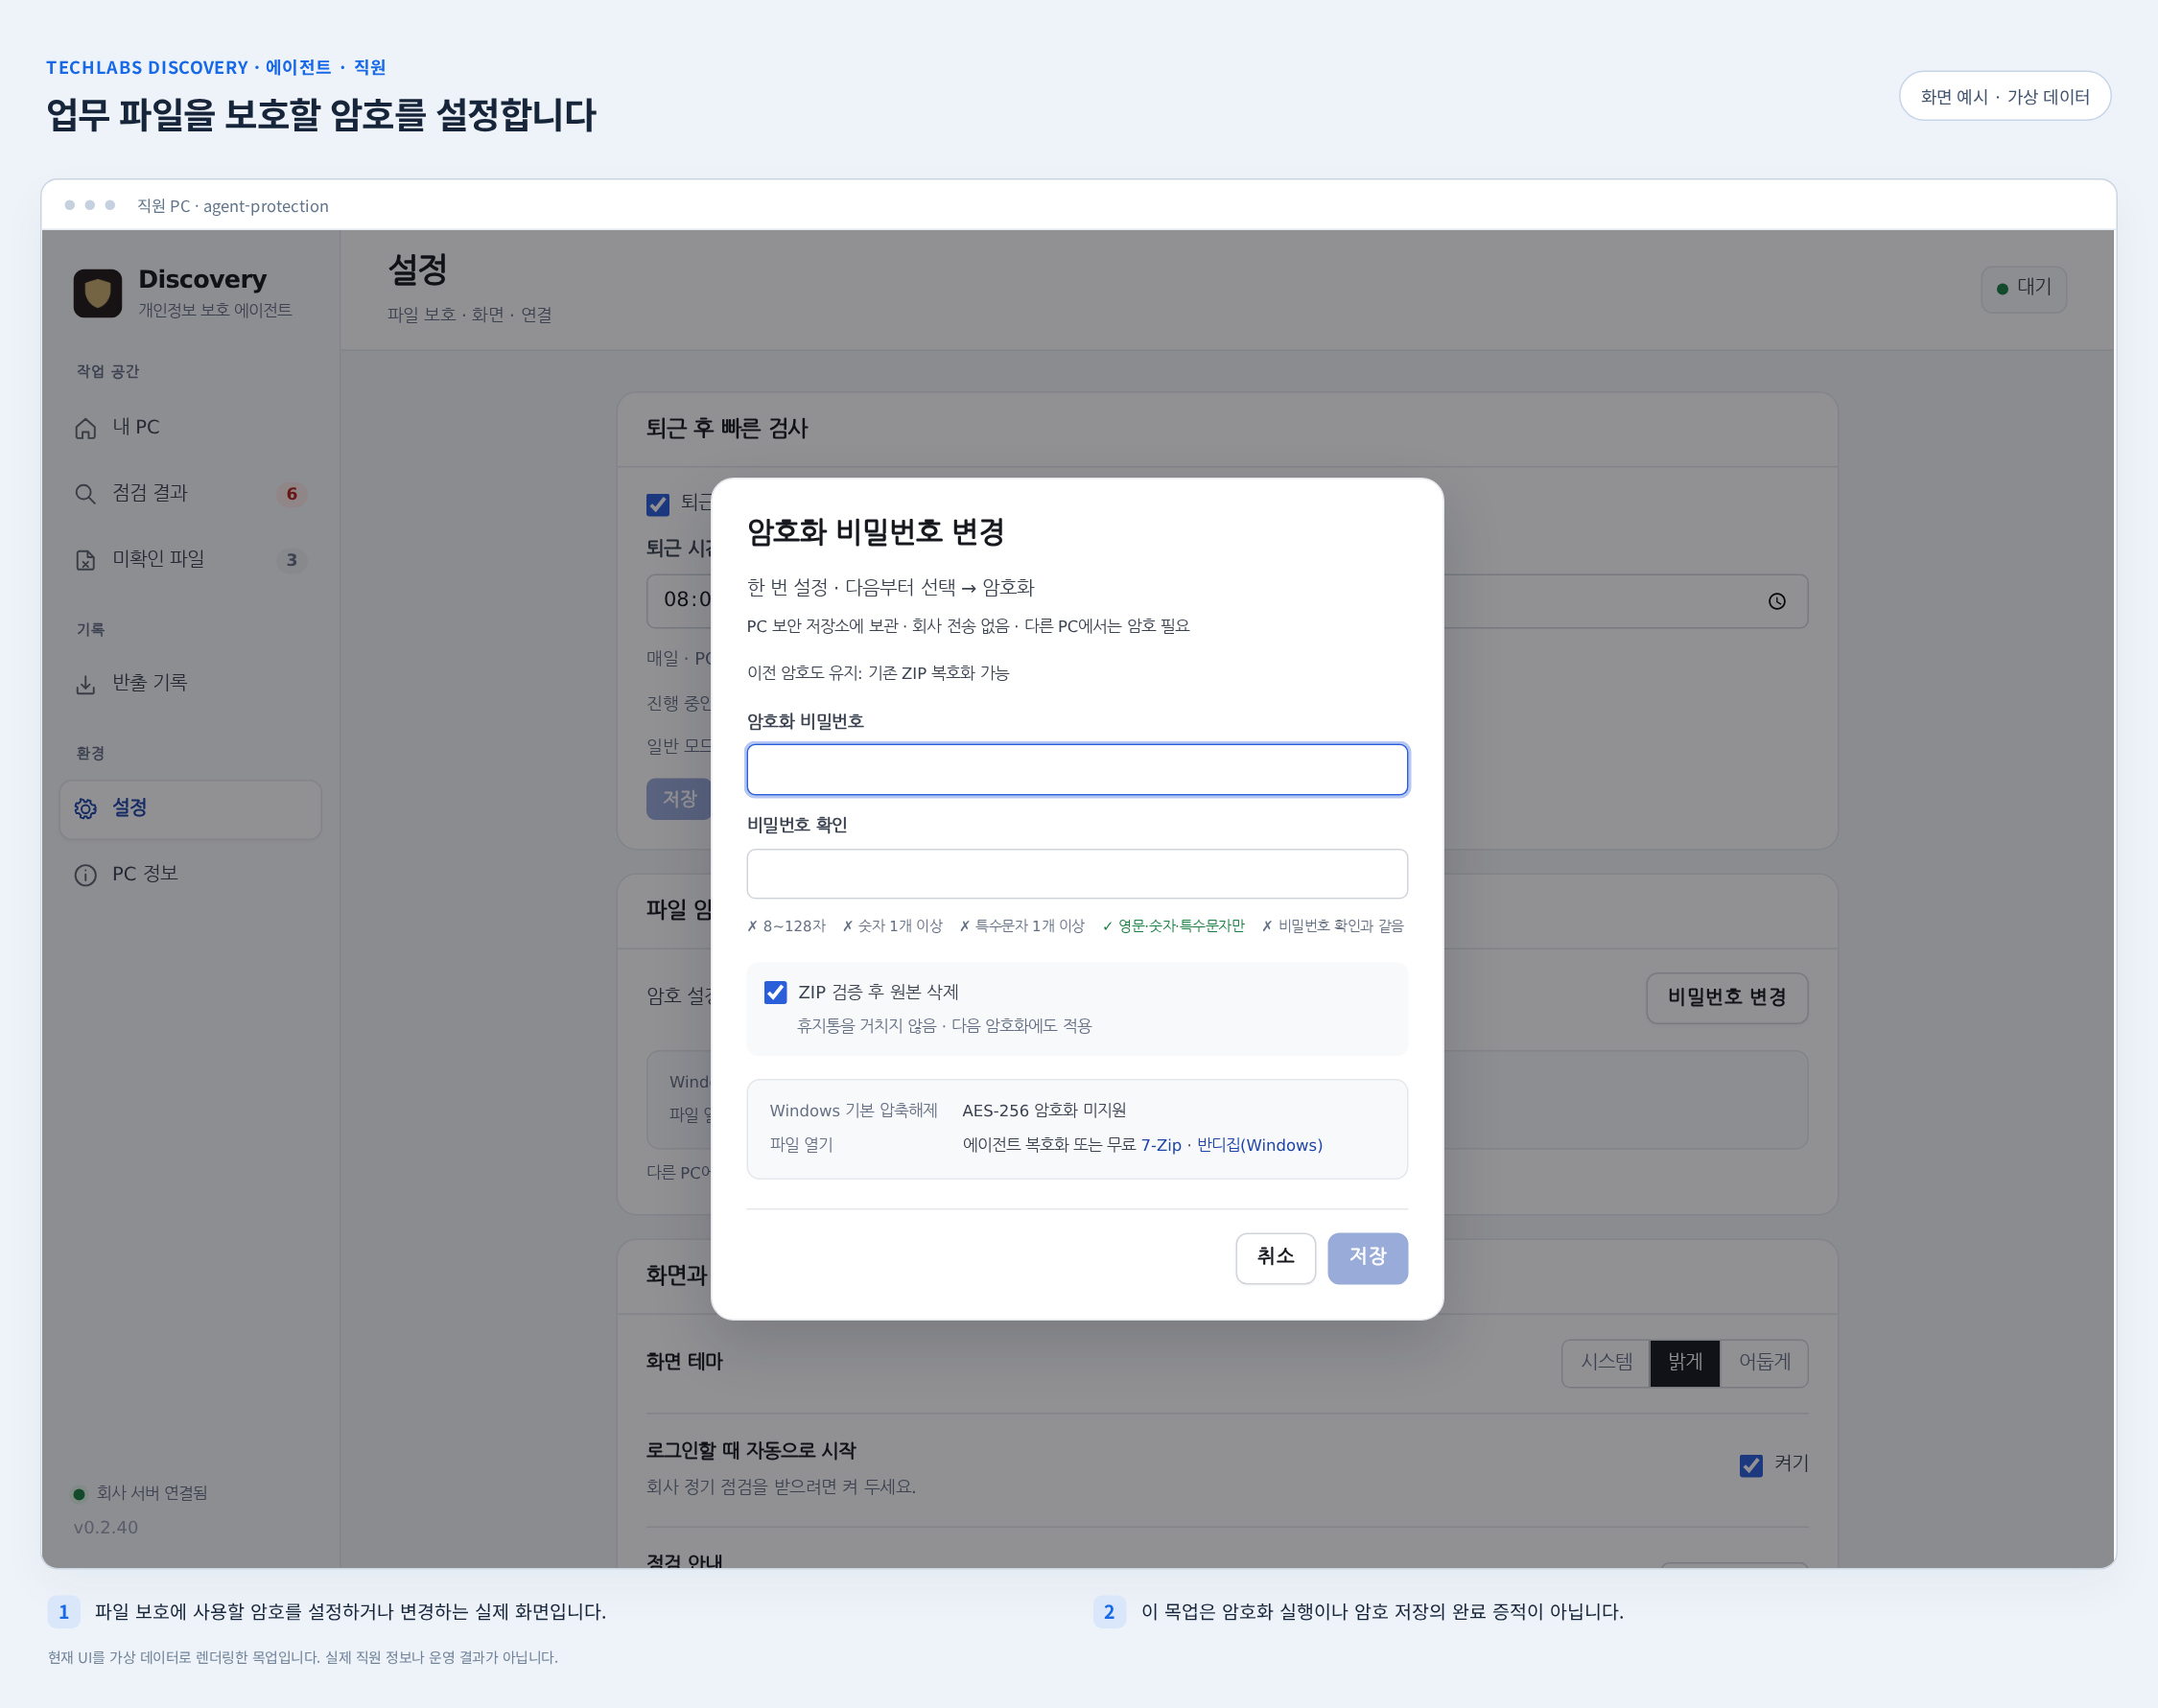Viewport: 2158px width, 1708px height.
Task: Go to 미확인 파일 menu item
Action: 190,560
